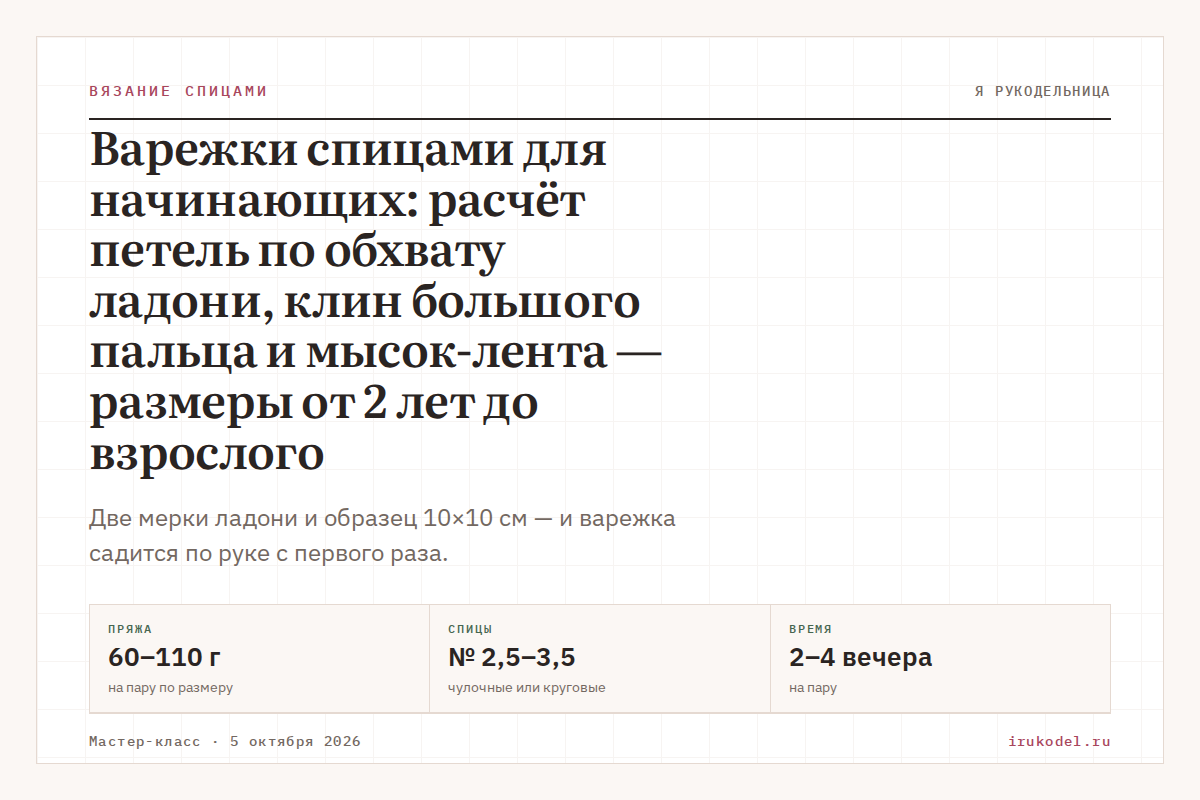
Task: Click the 'ВЯЗАНИЕ СПИЦАМИ' category label
Action: [178, 91]
